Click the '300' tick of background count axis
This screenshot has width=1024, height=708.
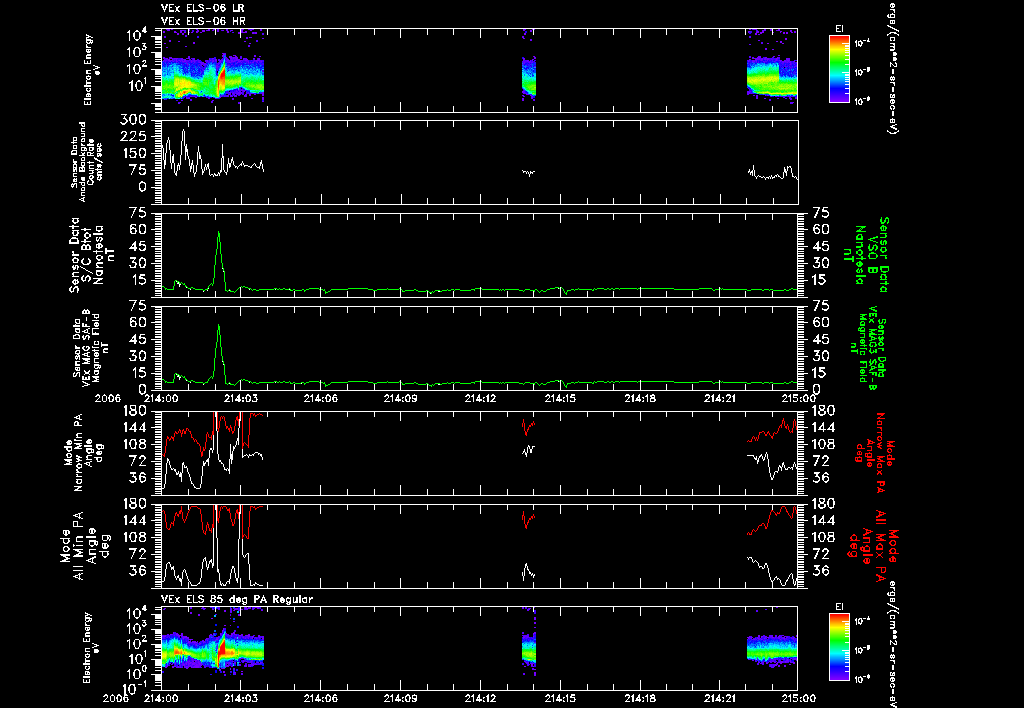pos(133,120)
